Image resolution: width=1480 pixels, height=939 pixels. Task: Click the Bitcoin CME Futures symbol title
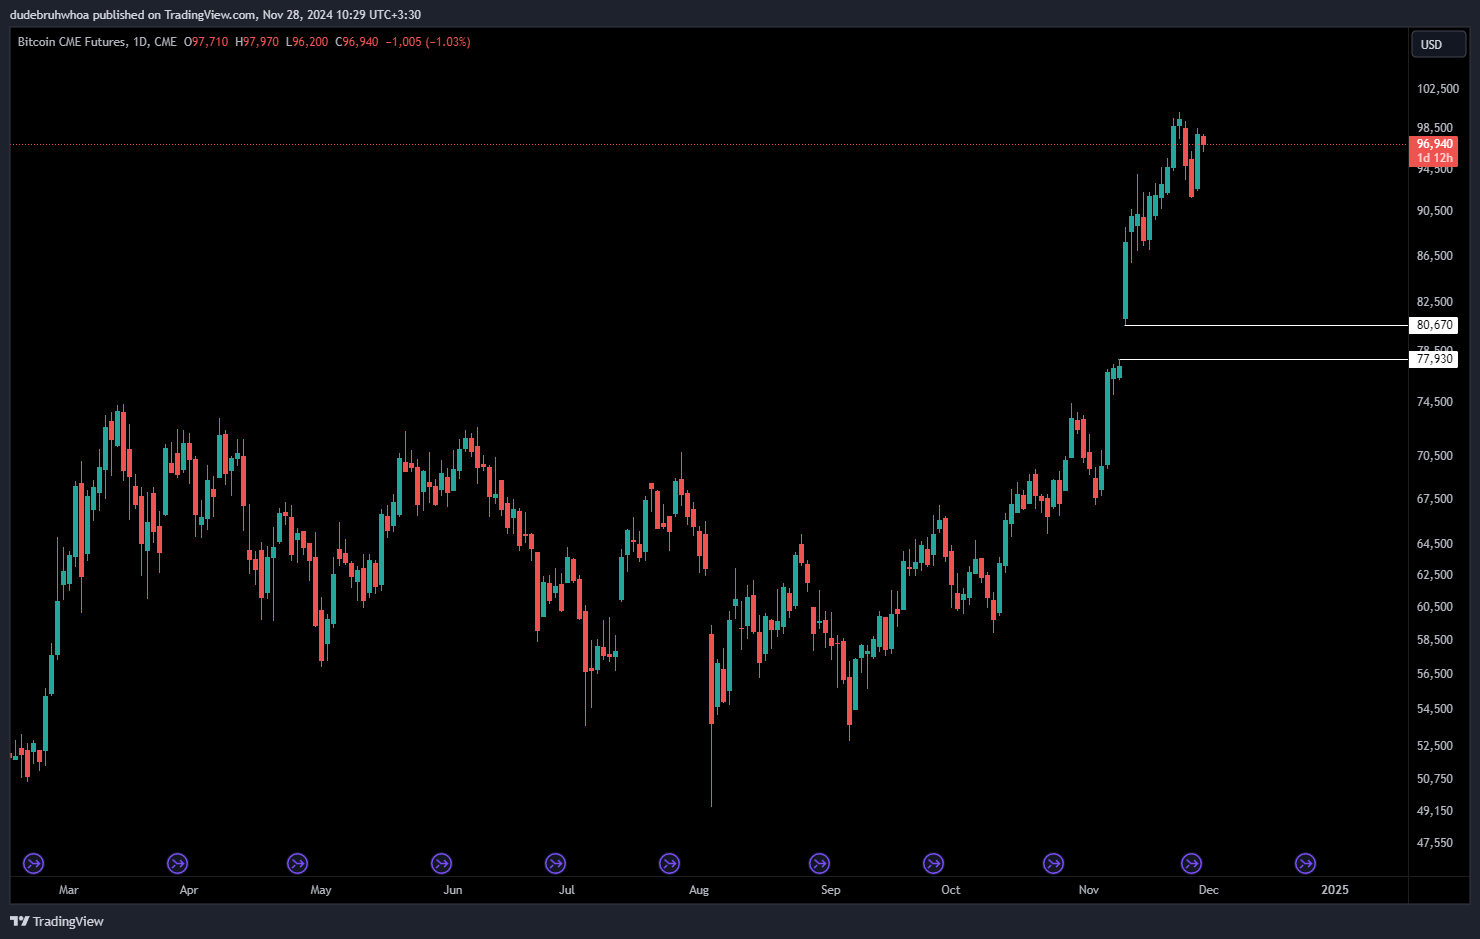[x=72, y=42]
